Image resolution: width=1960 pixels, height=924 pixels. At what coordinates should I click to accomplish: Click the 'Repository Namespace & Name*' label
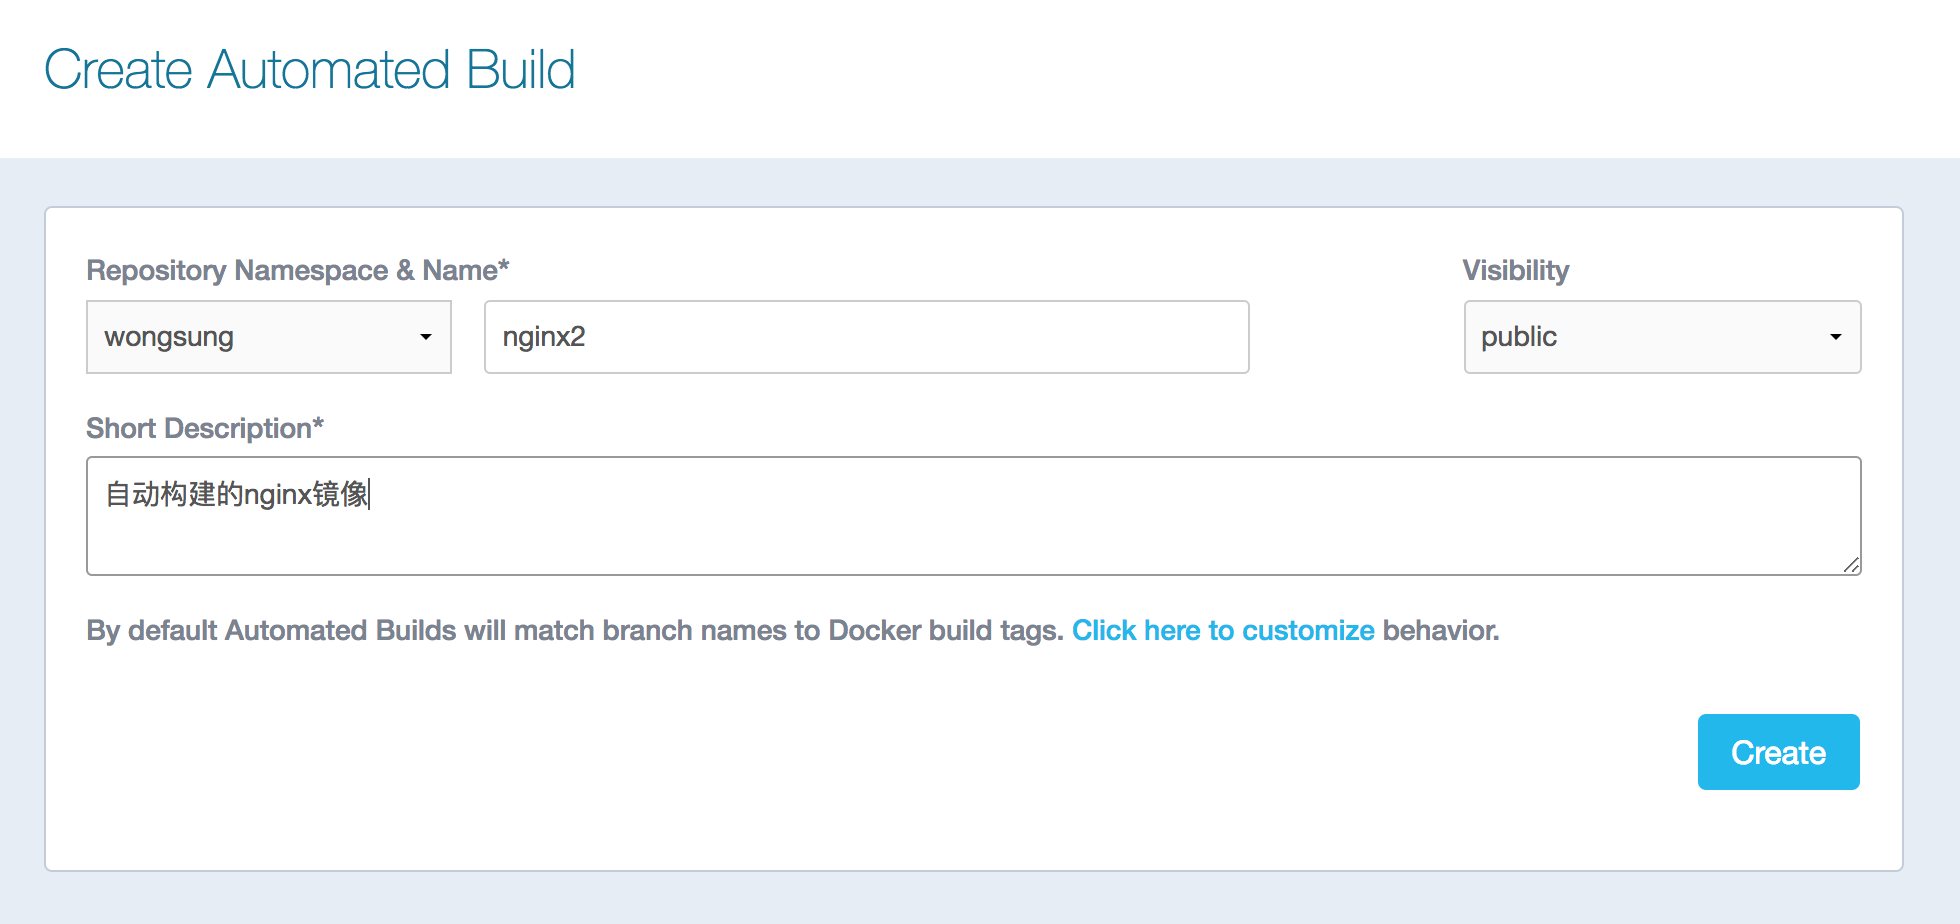pos(297,270)
